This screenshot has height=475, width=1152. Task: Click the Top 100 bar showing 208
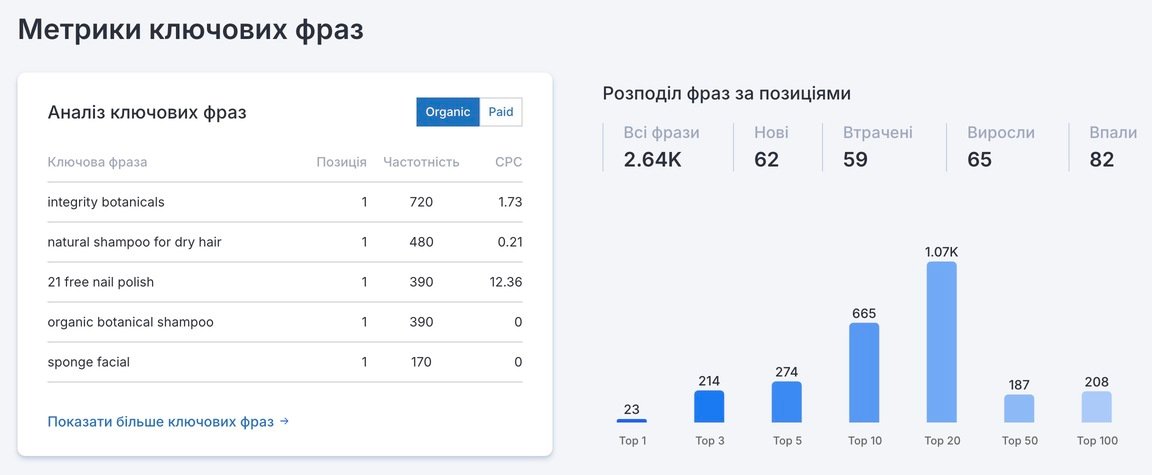point(1097,407)
